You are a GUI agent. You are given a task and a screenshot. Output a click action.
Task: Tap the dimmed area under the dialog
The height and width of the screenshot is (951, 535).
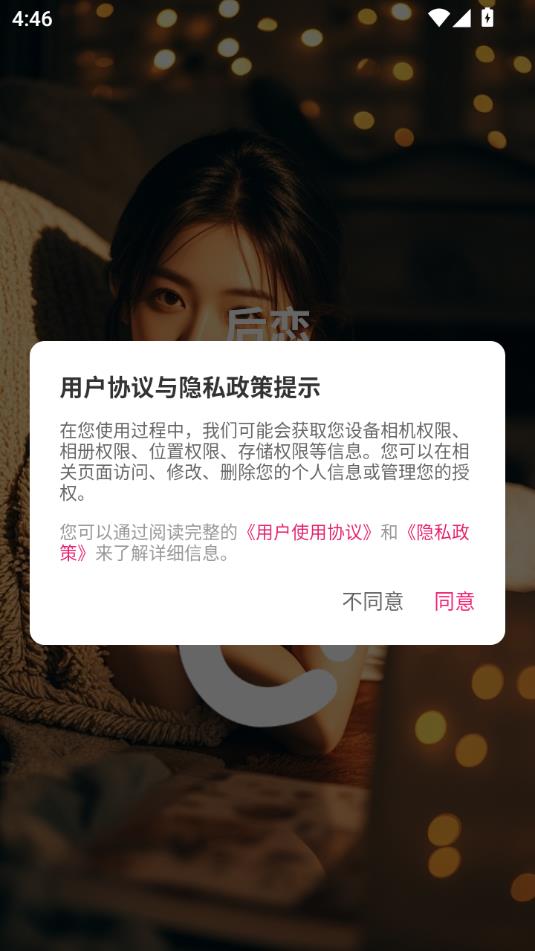click(267, 819)
